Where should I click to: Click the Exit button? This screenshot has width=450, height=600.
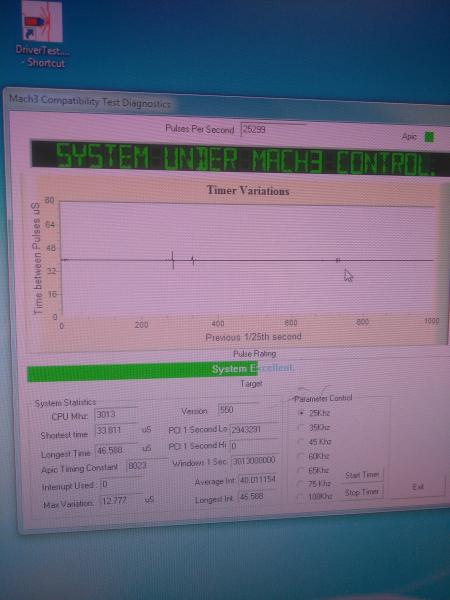[418, 486]
